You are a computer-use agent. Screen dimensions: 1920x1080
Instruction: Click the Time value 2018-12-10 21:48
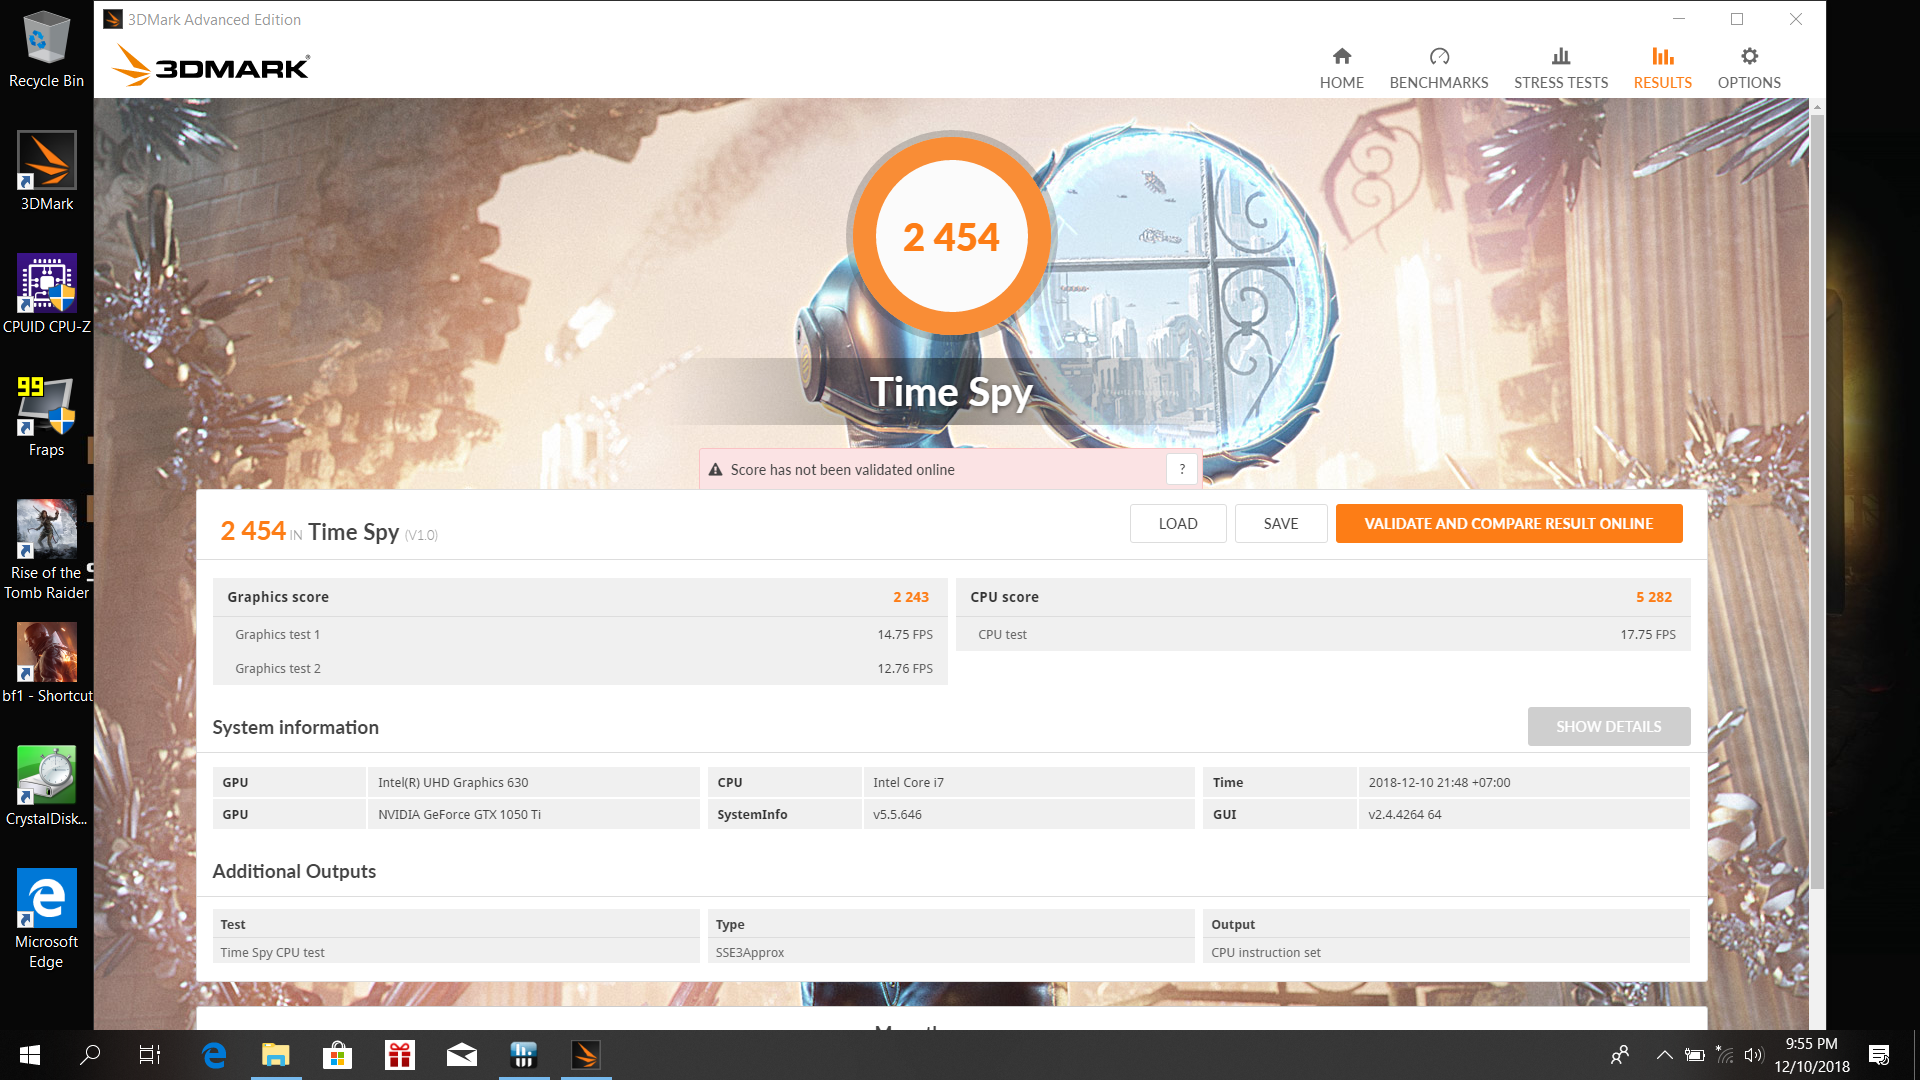(x=1439, y=782)
